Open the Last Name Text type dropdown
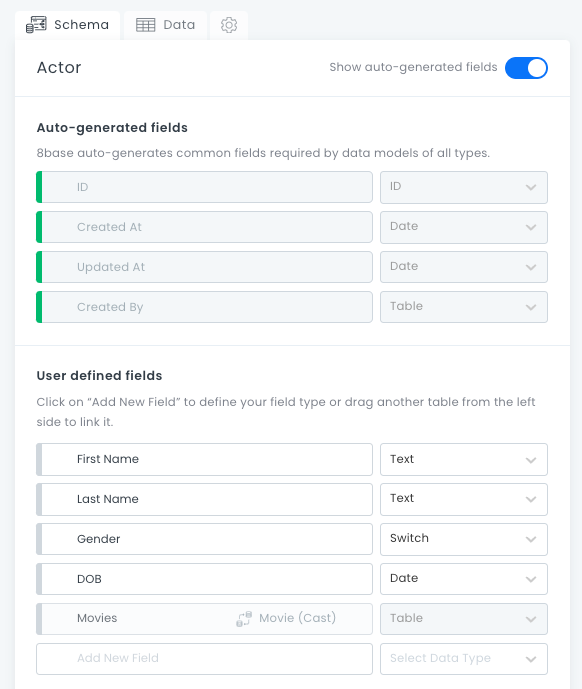The image size is (582, 689). click(x=464, y=499)
